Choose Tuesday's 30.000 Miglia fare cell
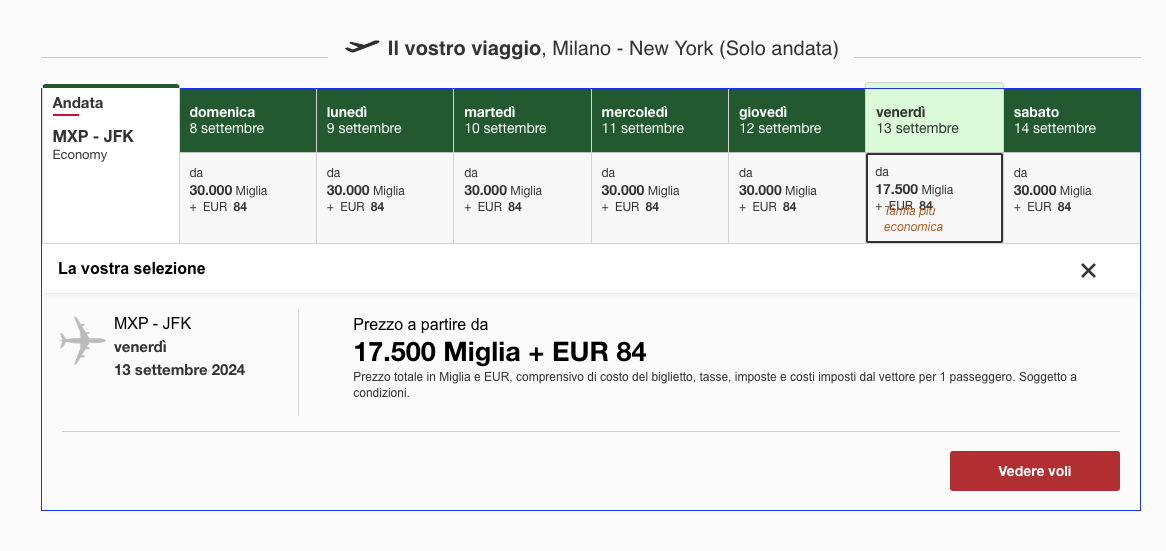 click(x=523, y=198)
